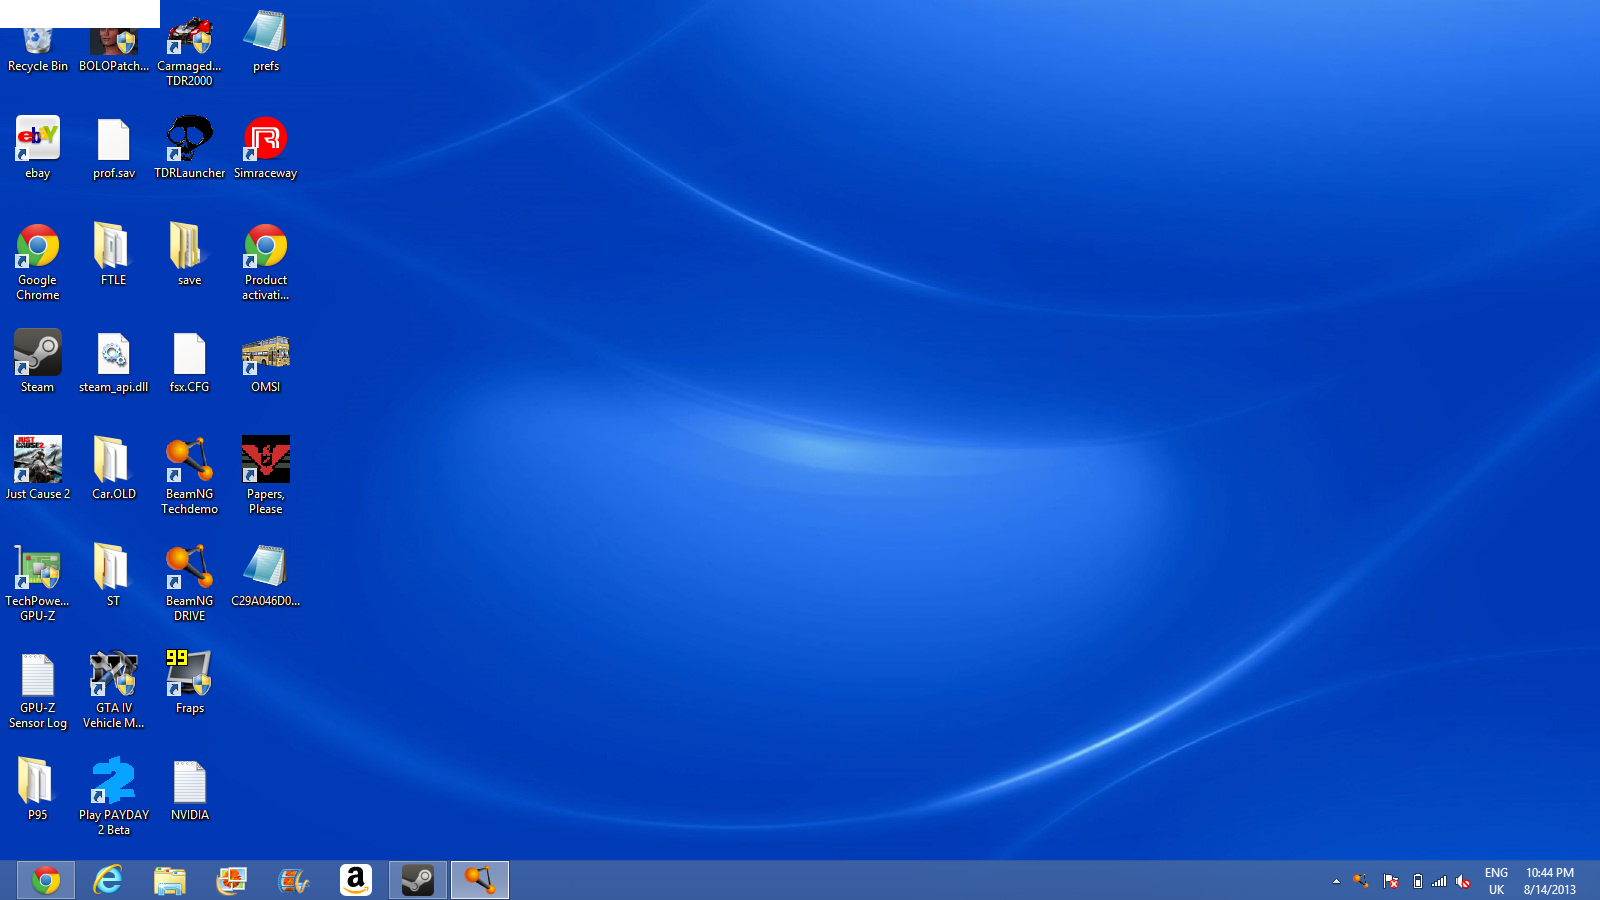
Task: Launch TechPowerUp GPU-Z desktop shortcut
Action: pos(38,583)
